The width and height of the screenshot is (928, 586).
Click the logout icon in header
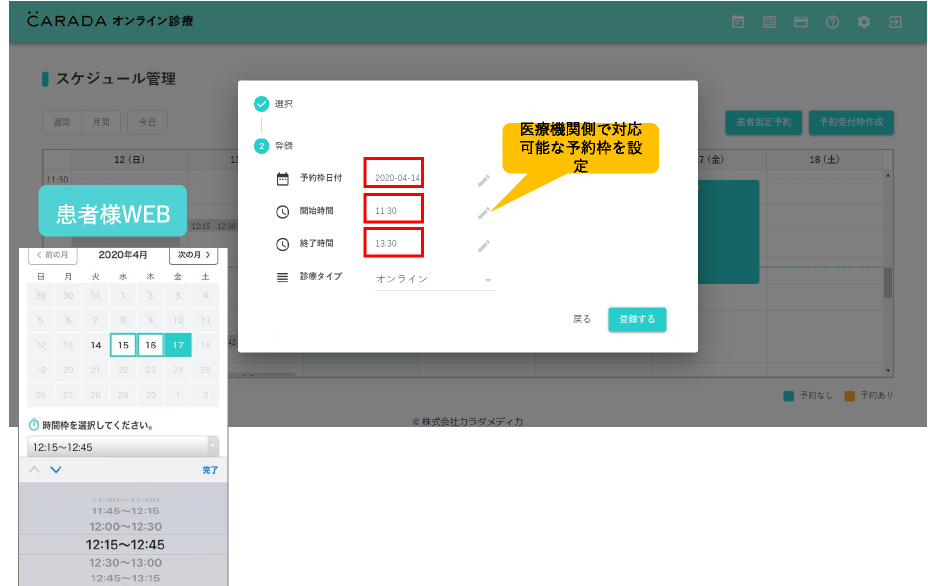(x=895, y=22)
